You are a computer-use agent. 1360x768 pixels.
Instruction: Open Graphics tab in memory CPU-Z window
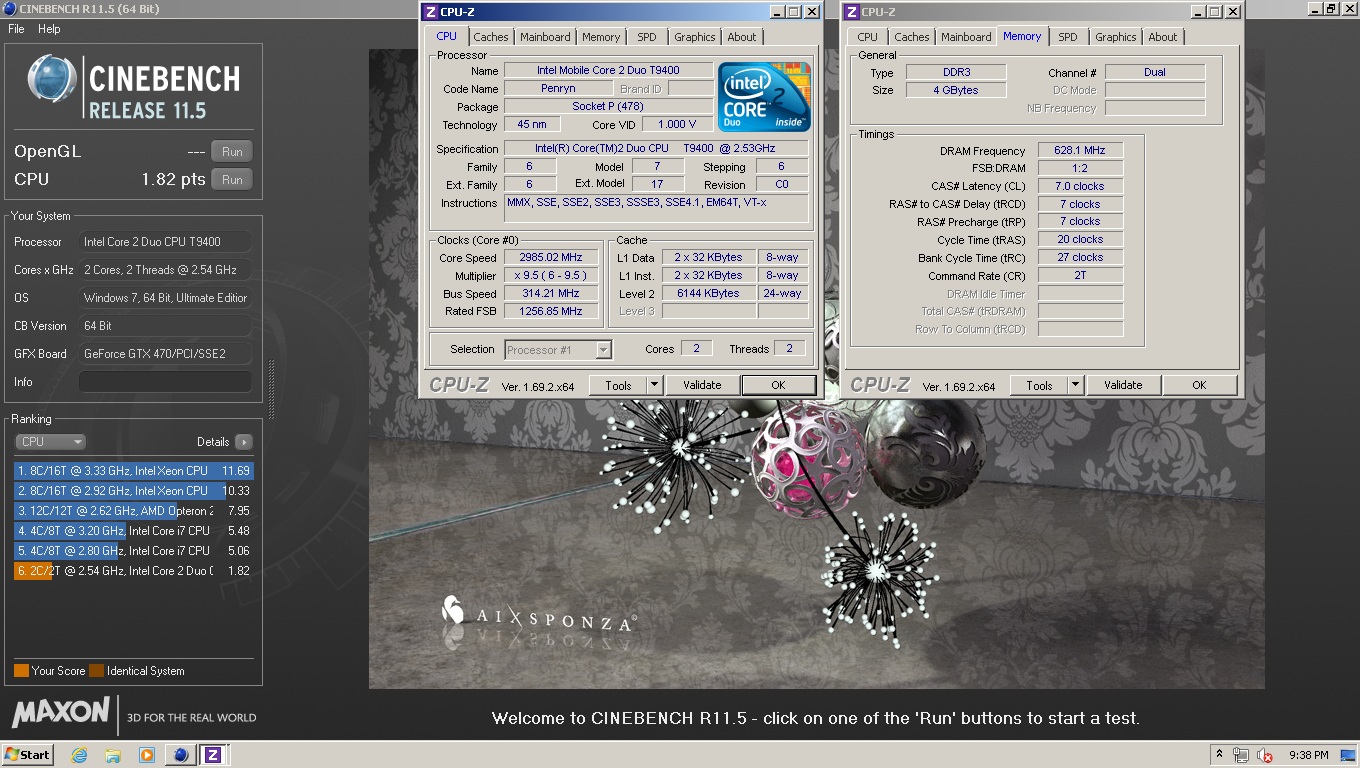[x=1115, y=37]
